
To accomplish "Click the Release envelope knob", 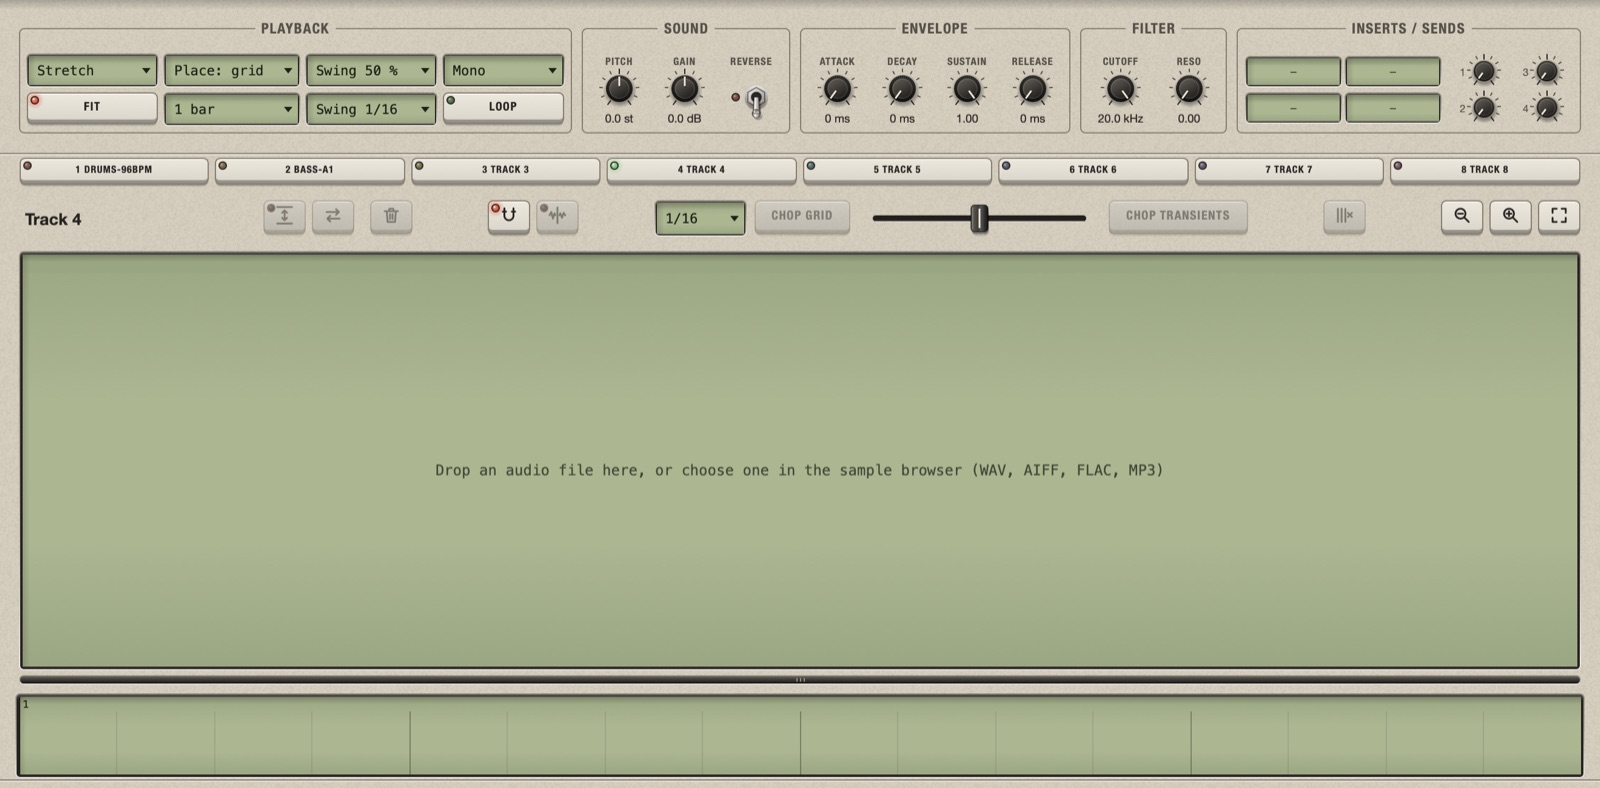I will tap(1032, 89).
